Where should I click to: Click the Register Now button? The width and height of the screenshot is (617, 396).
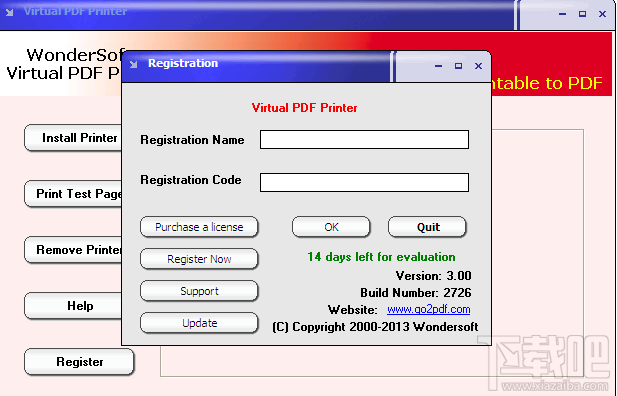199,259
